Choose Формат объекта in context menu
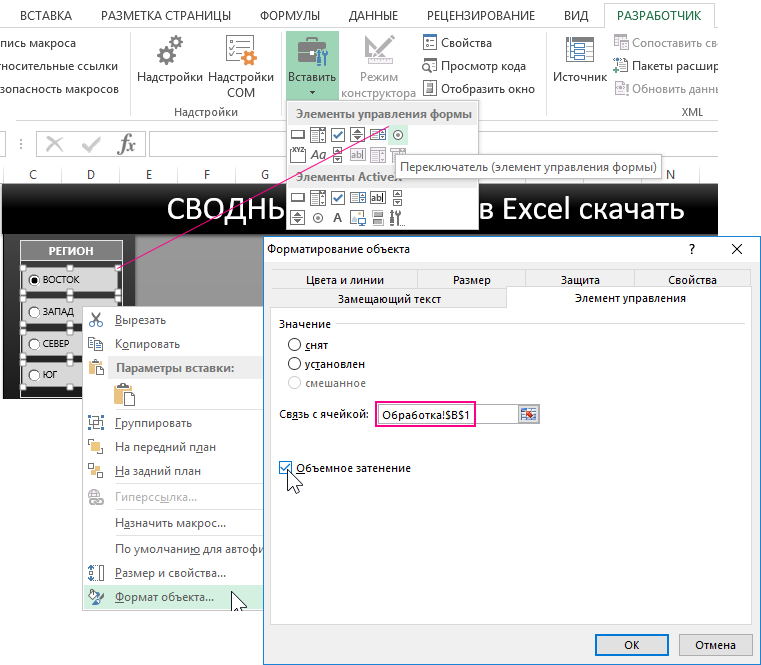 pyautogui.click(x=164, y=597)
